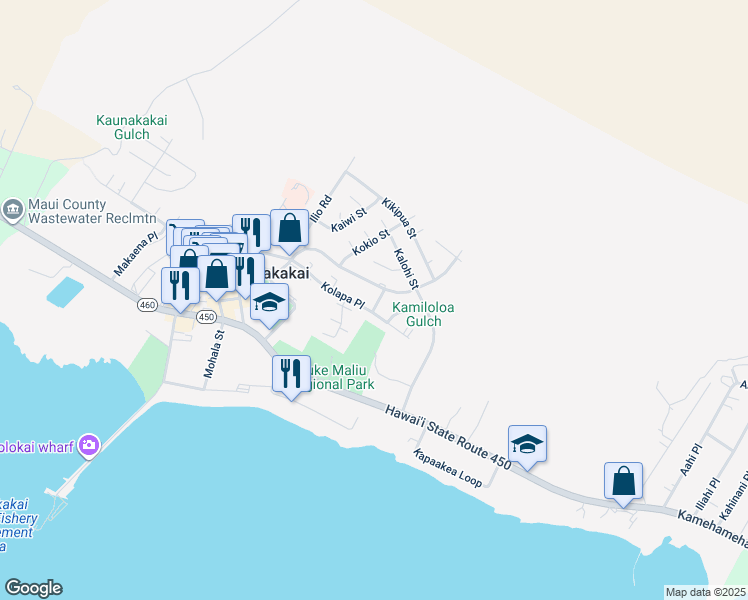Select front shopping bag marker above Route 450 shield
The width and height of the screenshot is (748, 600).
click(217, 276)
